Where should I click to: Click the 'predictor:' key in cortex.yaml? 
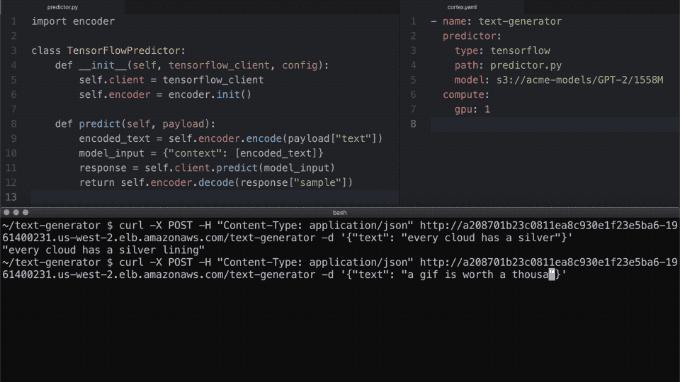point(472,36)
